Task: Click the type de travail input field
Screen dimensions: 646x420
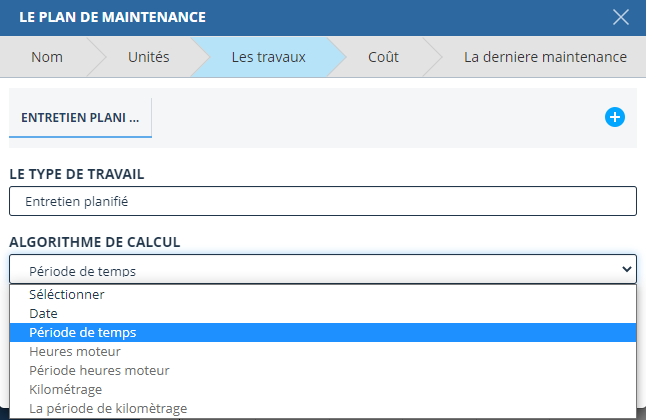Action: (322, 201)
